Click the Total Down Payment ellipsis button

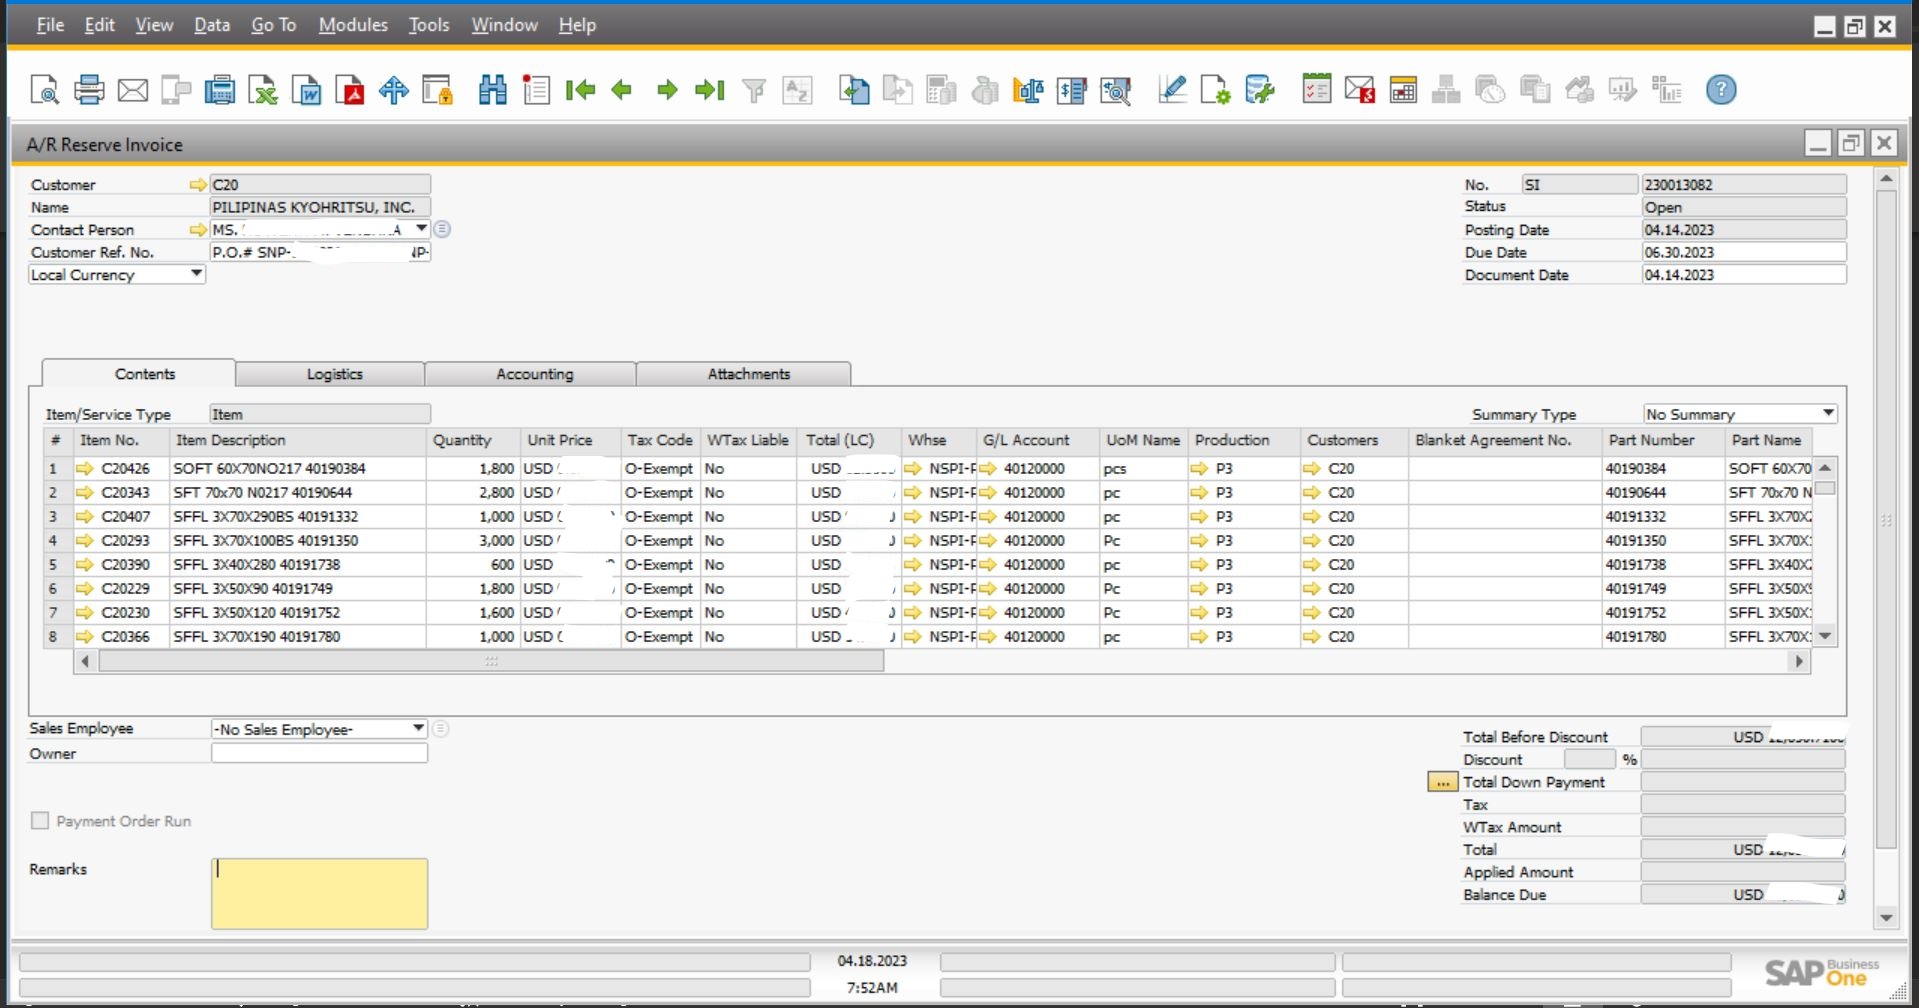[x=1442, y=782]
